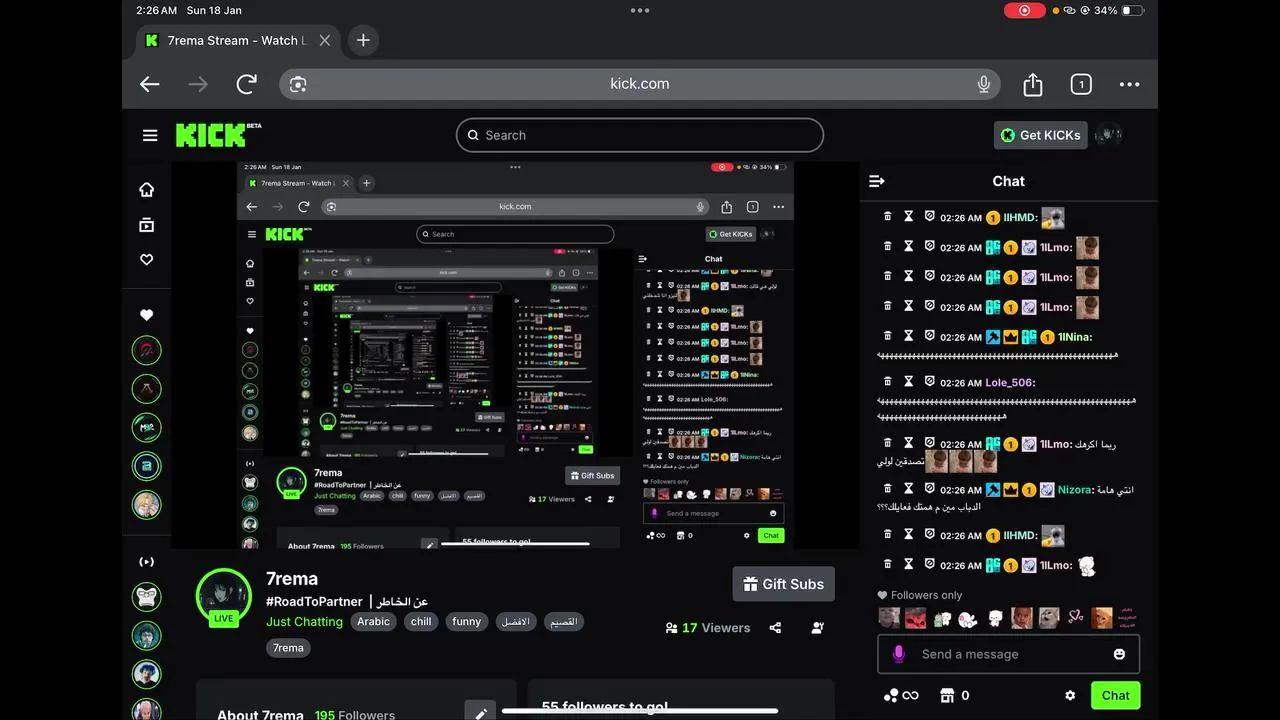Select the القسيم tag

pos(564,621)
